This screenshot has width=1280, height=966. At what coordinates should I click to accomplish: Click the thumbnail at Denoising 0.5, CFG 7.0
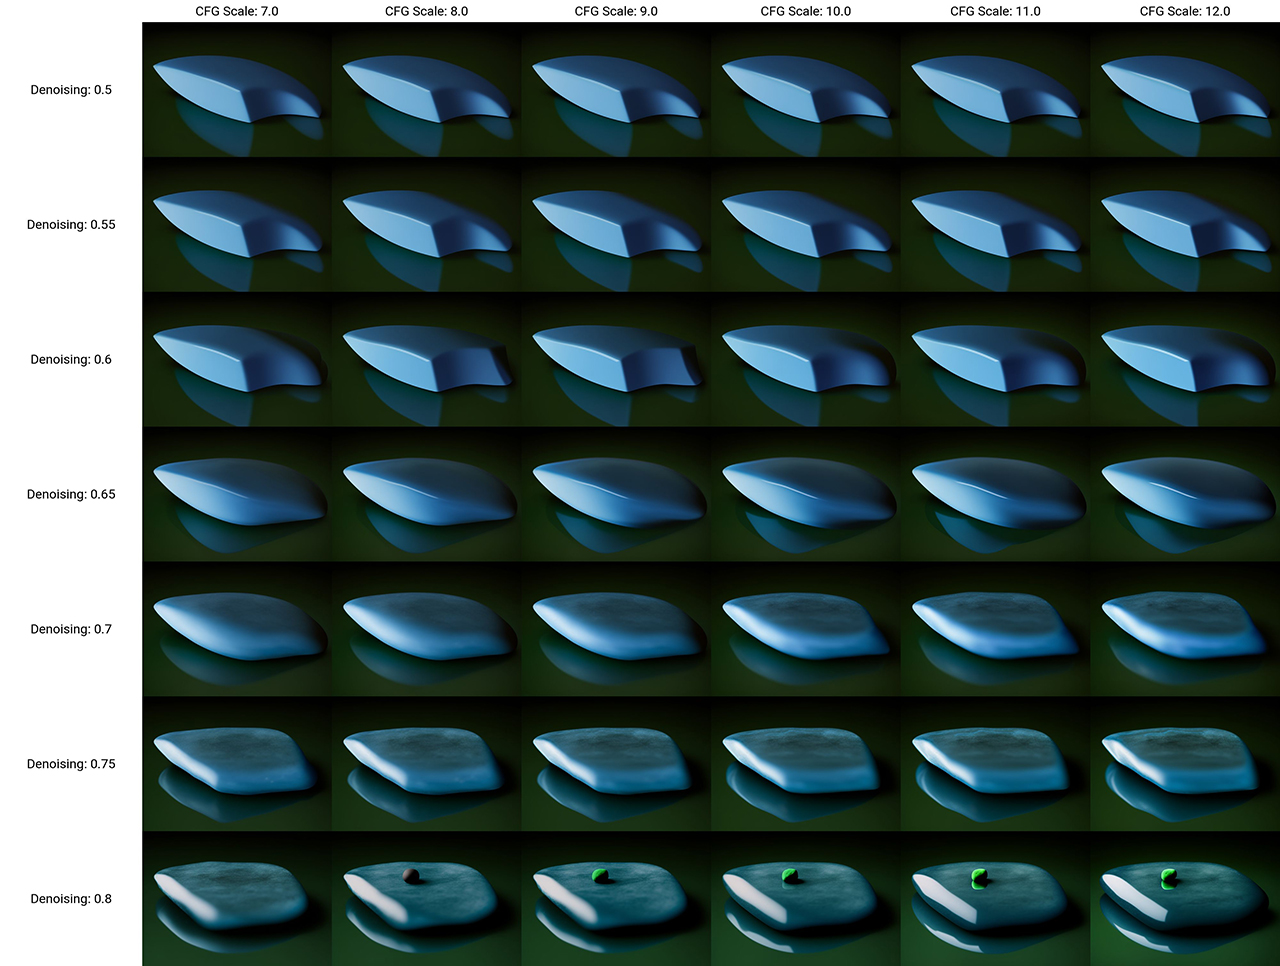tap(237, 90)
